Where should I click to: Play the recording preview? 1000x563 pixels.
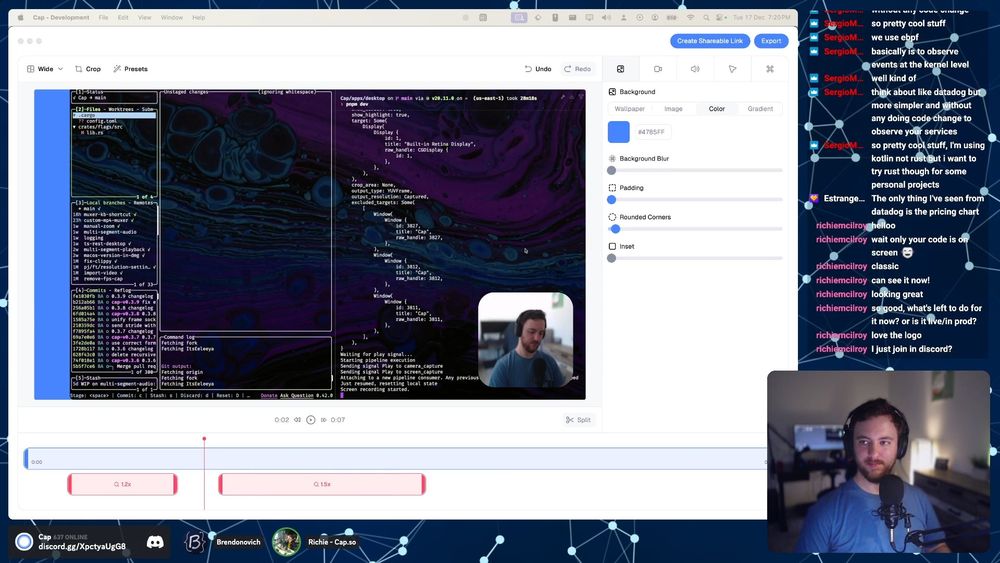pos(311,420)
